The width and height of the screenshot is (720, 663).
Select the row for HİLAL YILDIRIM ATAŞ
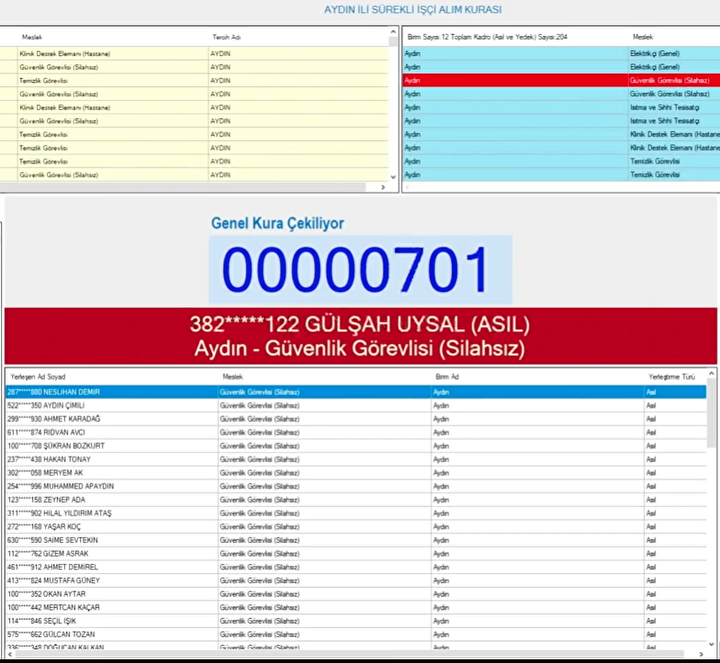pyautogui.click(x=356, y=513)
